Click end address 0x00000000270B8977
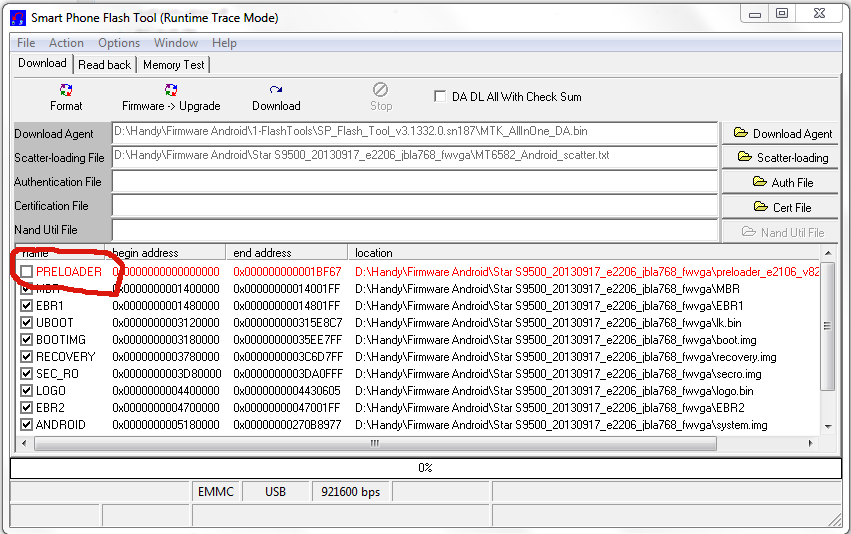Screen dimensions: 851x534 (x=288, y=425)
